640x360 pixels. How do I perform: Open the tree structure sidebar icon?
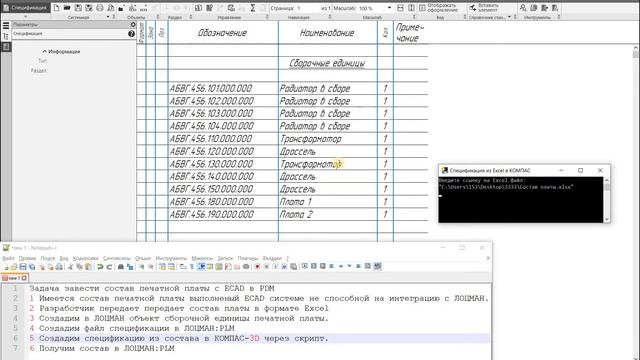click(x=6, y=36)
